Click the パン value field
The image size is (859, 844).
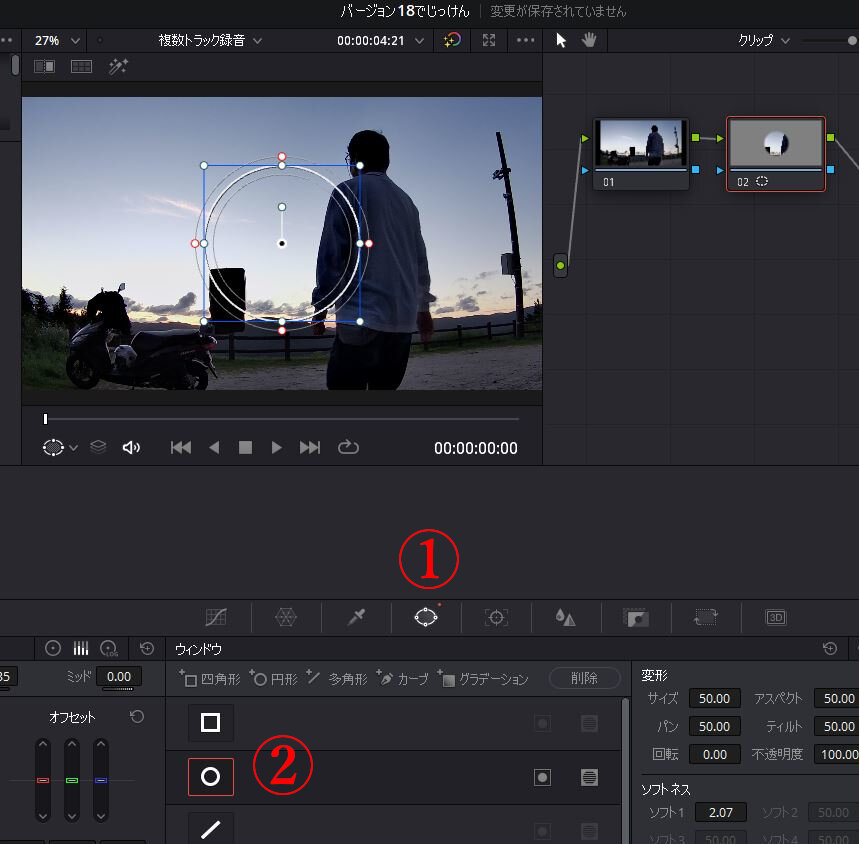[x=714, y=726]
